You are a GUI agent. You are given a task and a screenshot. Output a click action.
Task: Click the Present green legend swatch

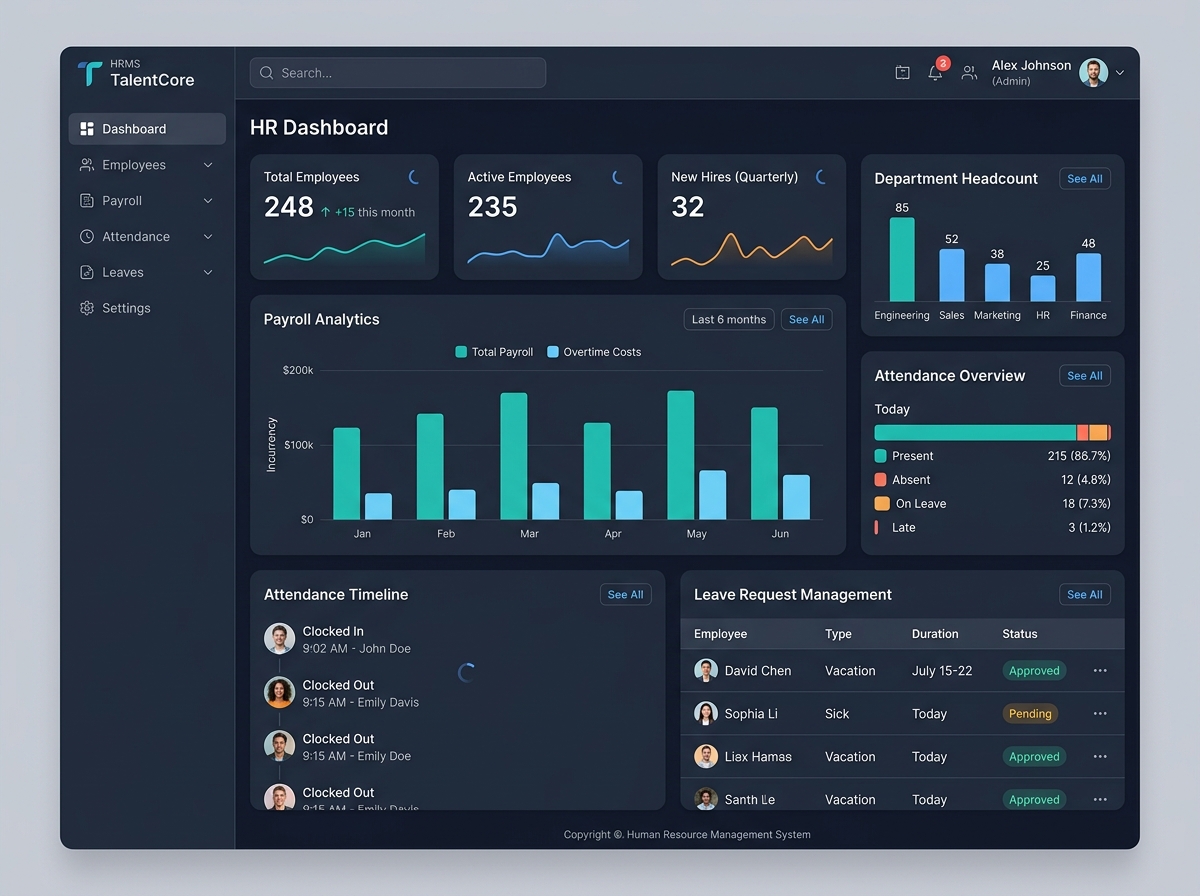(x=880, y=455)
